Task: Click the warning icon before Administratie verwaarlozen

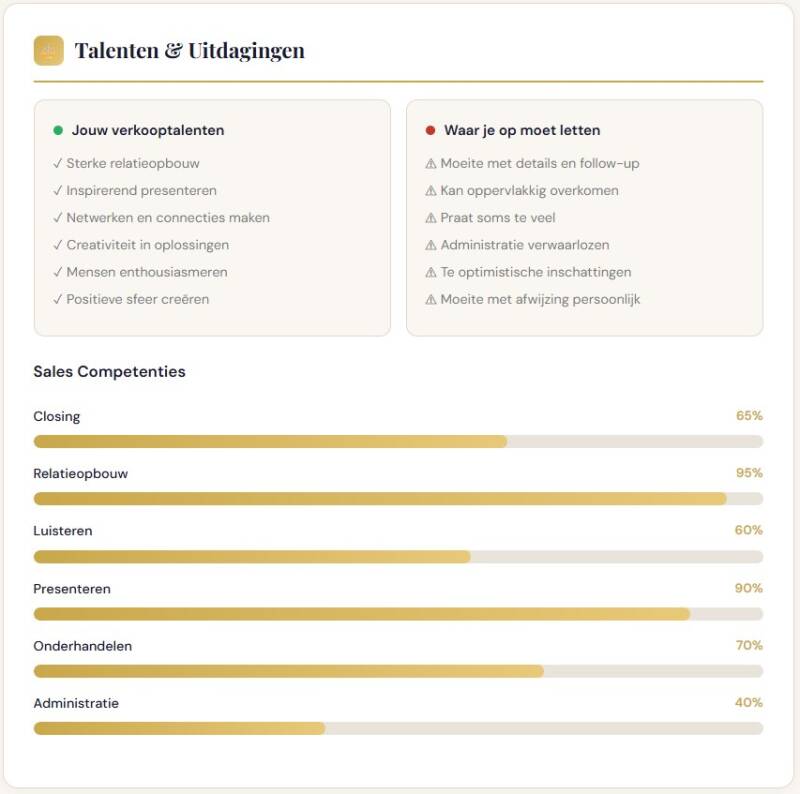Action: (431, 245)
